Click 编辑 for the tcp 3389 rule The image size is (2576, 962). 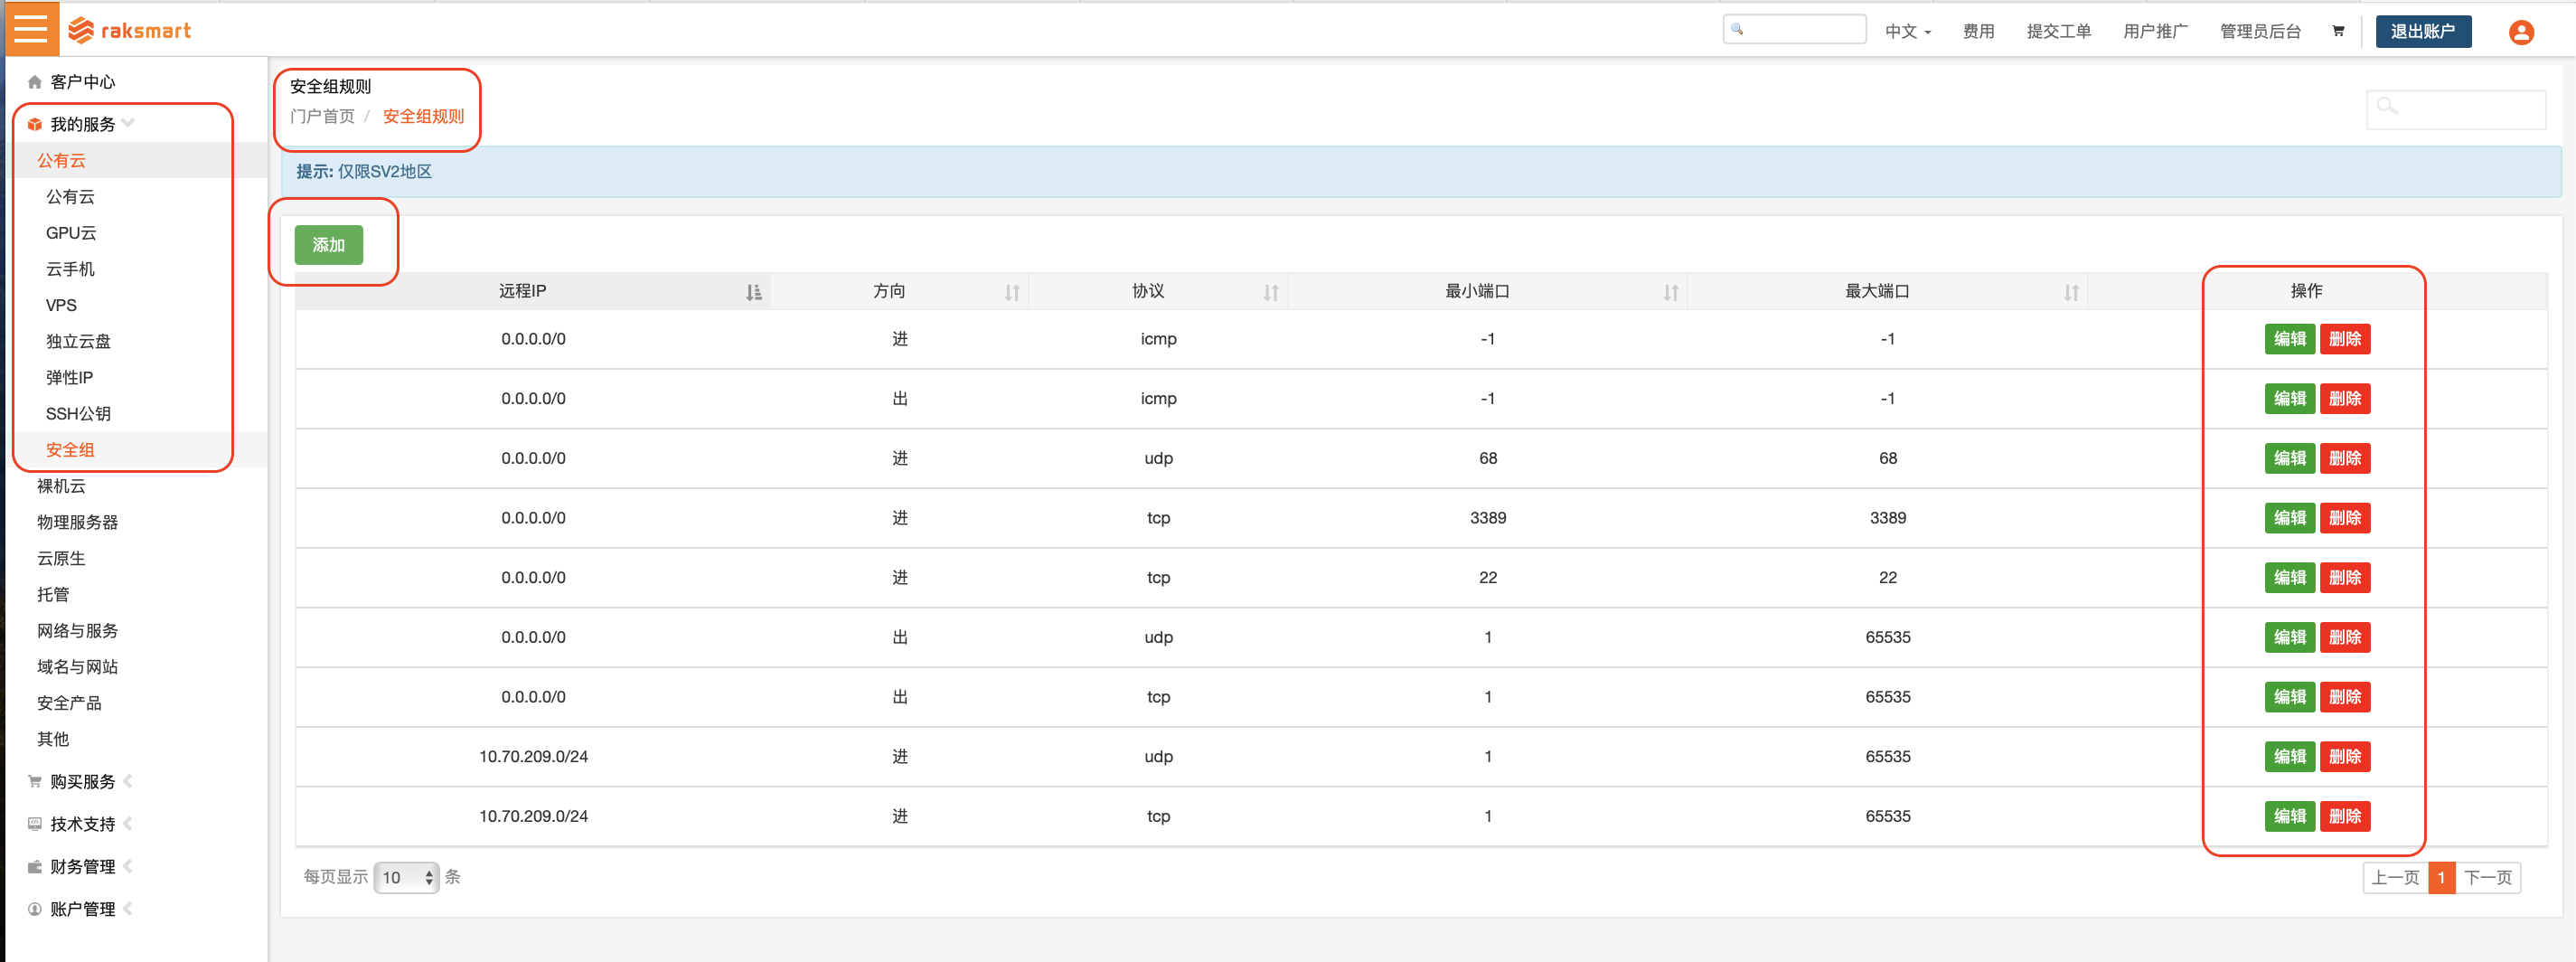(2288, 518)
